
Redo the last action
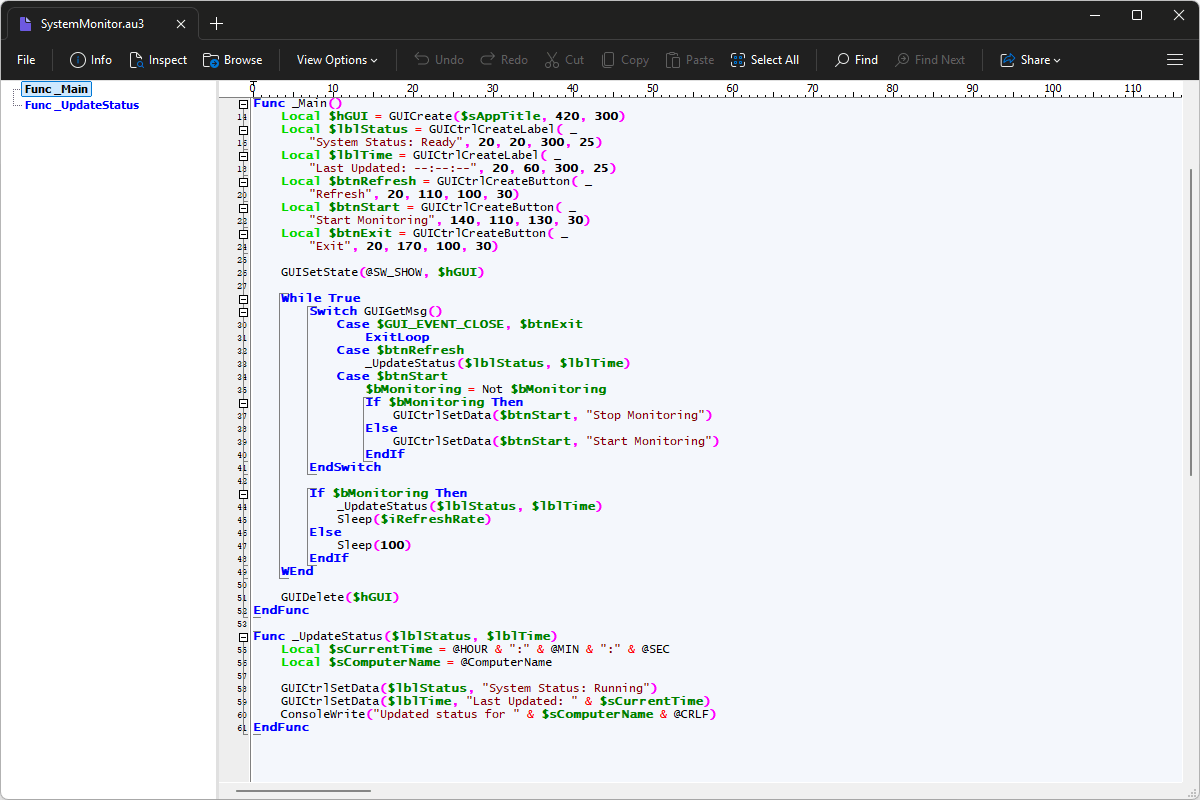(x=504, y=60)
